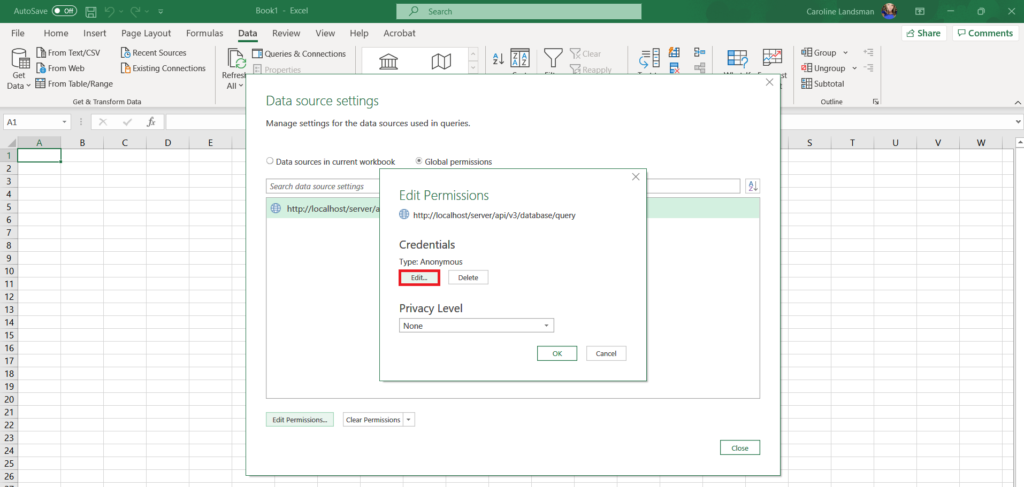Click the From Web icon
This screenshot has height=487, width=1024.
(41, 68)
